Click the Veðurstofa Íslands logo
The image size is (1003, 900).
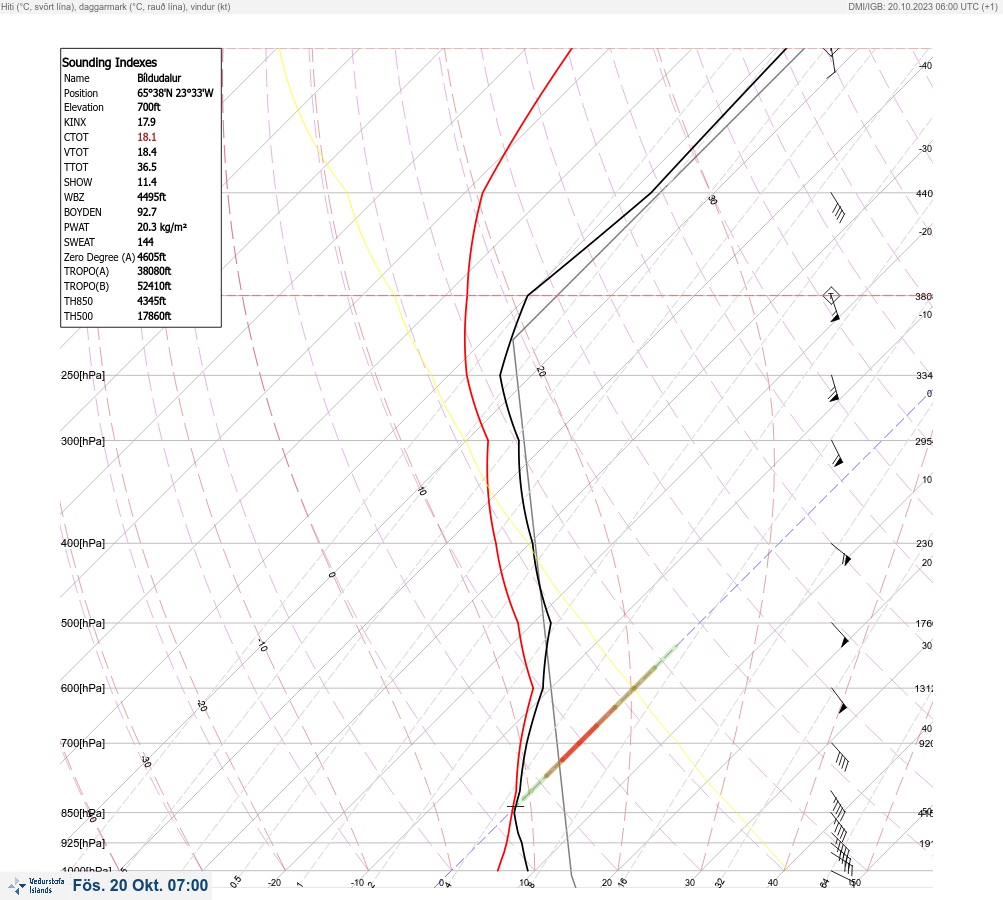pyautogui.click(x=36, y=885)
